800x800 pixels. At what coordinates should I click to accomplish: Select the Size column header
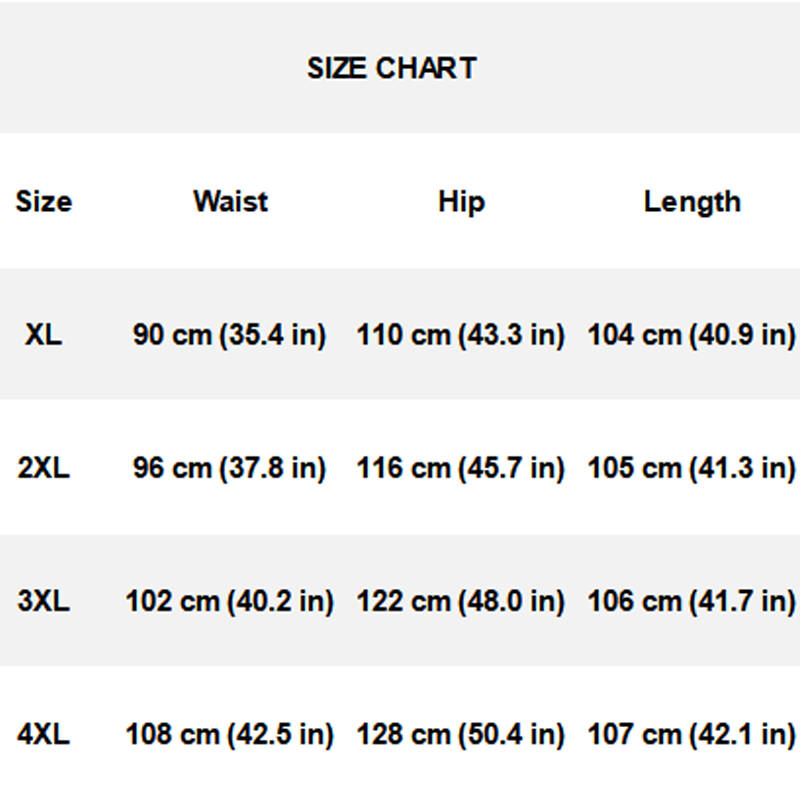pos(44,201)
